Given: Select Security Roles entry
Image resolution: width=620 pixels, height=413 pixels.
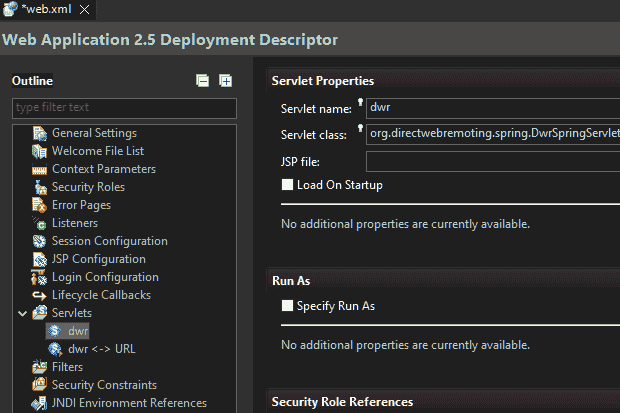Looking at the screenshot, I should tap(88, 187).
